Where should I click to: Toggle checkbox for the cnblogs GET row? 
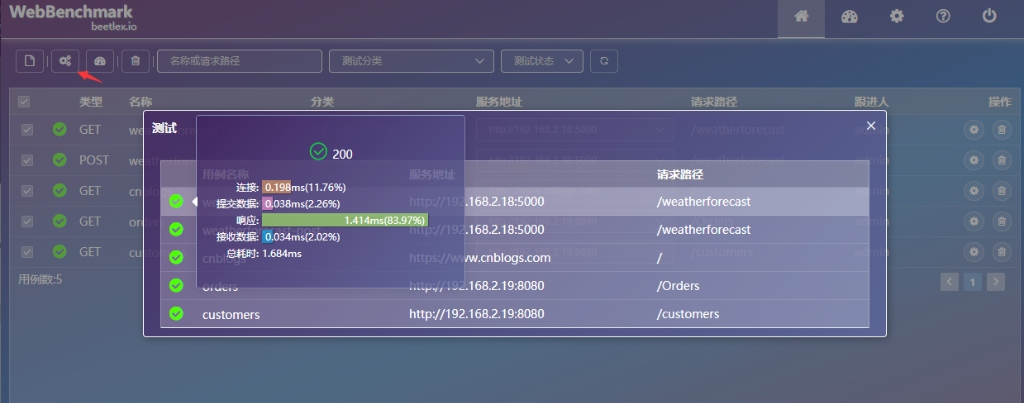pos(27,191)
